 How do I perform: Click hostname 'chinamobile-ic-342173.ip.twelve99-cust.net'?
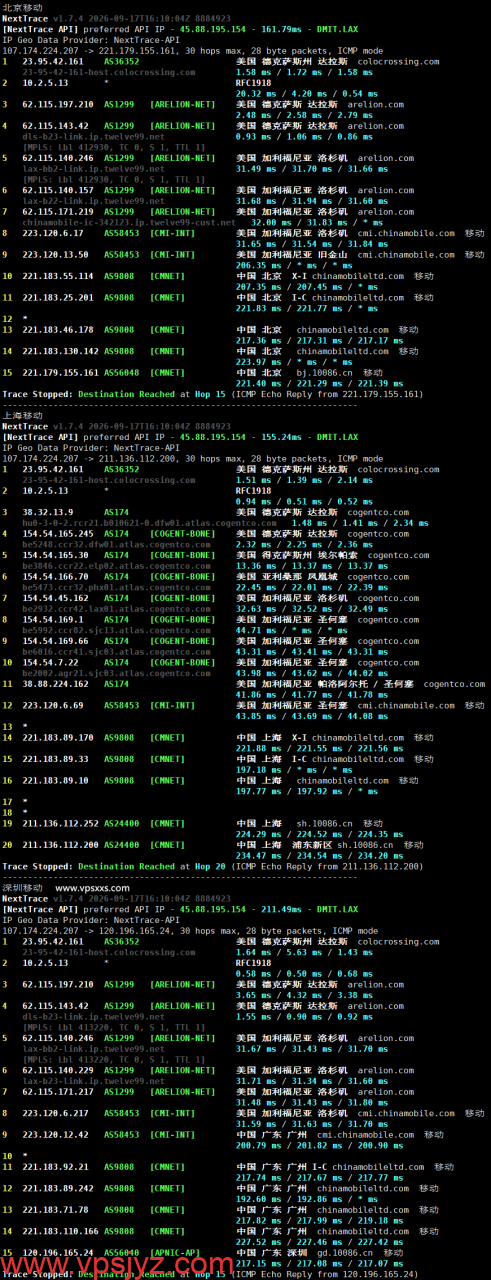click(x=129, y=223)
